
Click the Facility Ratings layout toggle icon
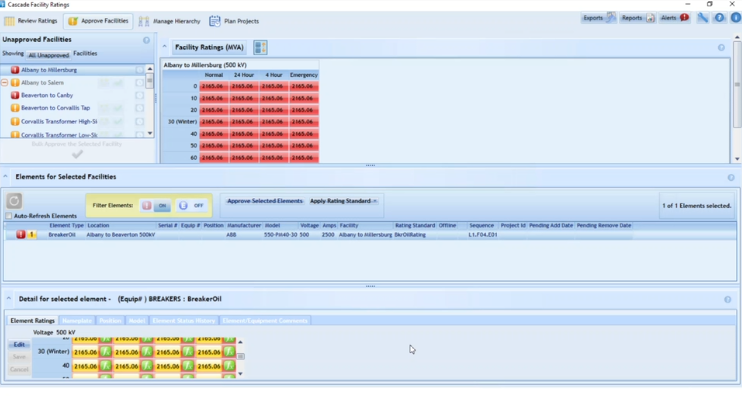pyautogui.click(x=260, y=47)
